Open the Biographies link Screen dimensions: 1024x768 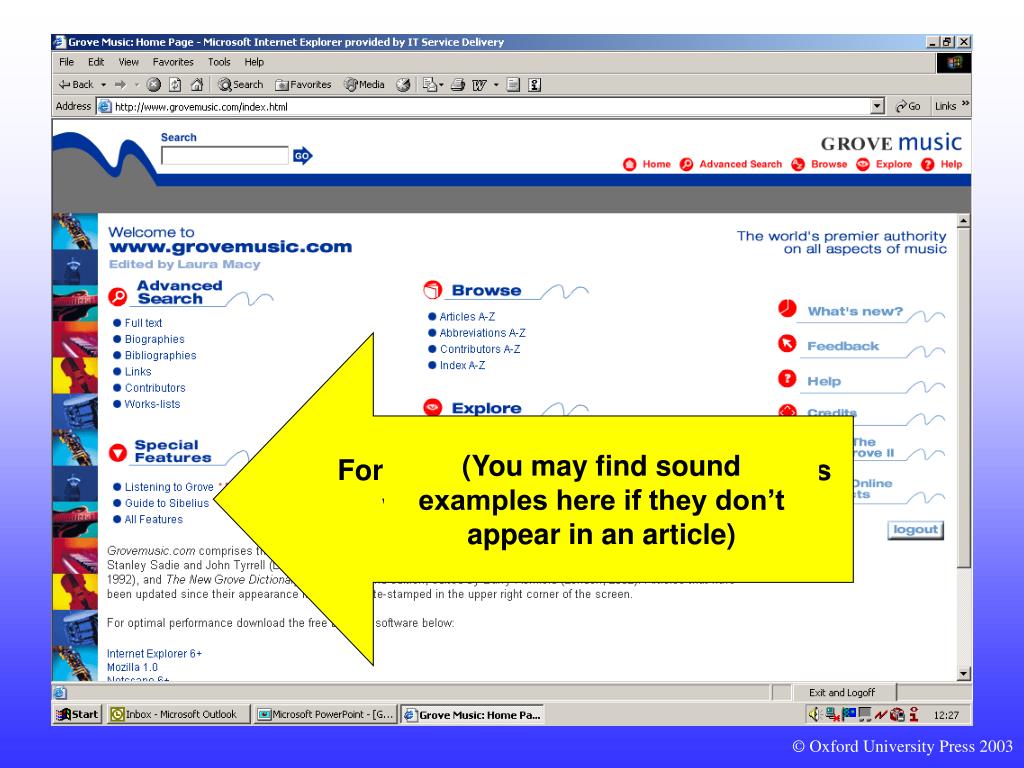[155, 339]
